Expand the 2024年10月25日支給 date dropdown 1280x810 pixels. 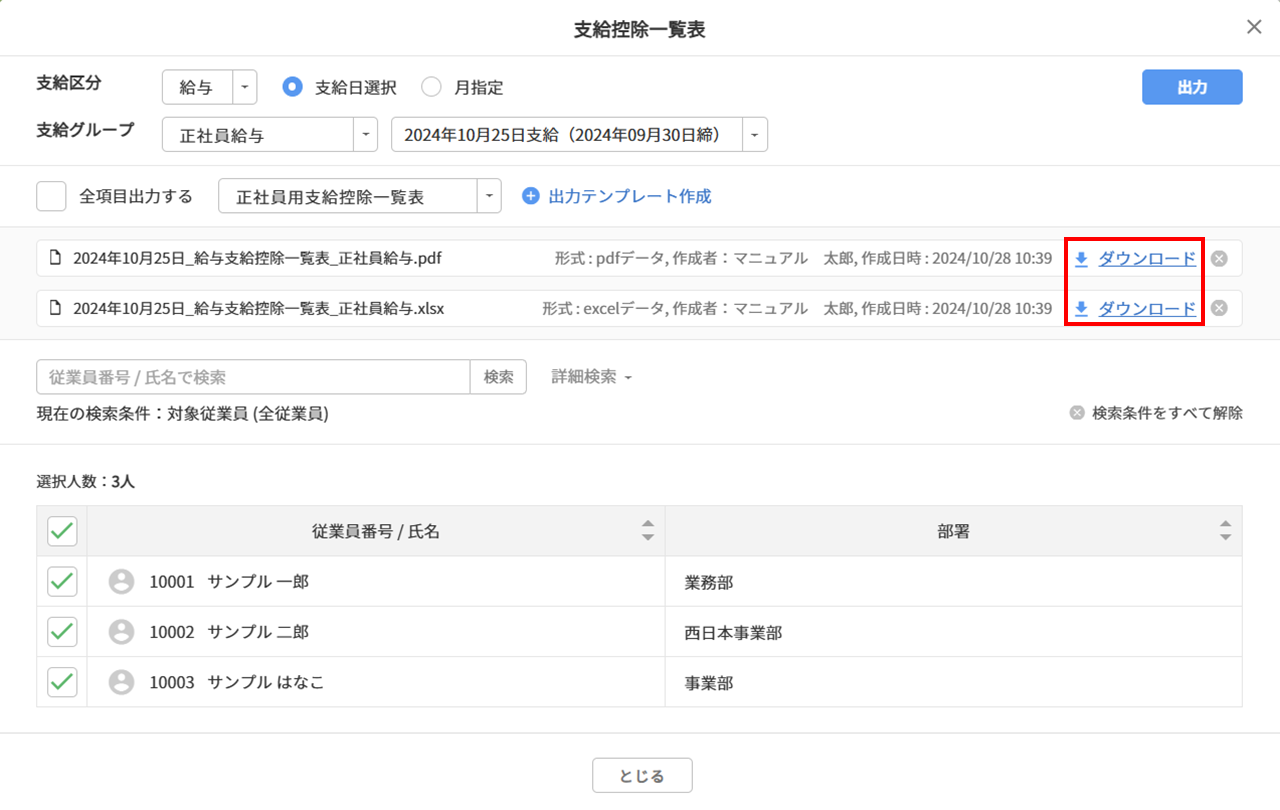[x=755, y=134]
